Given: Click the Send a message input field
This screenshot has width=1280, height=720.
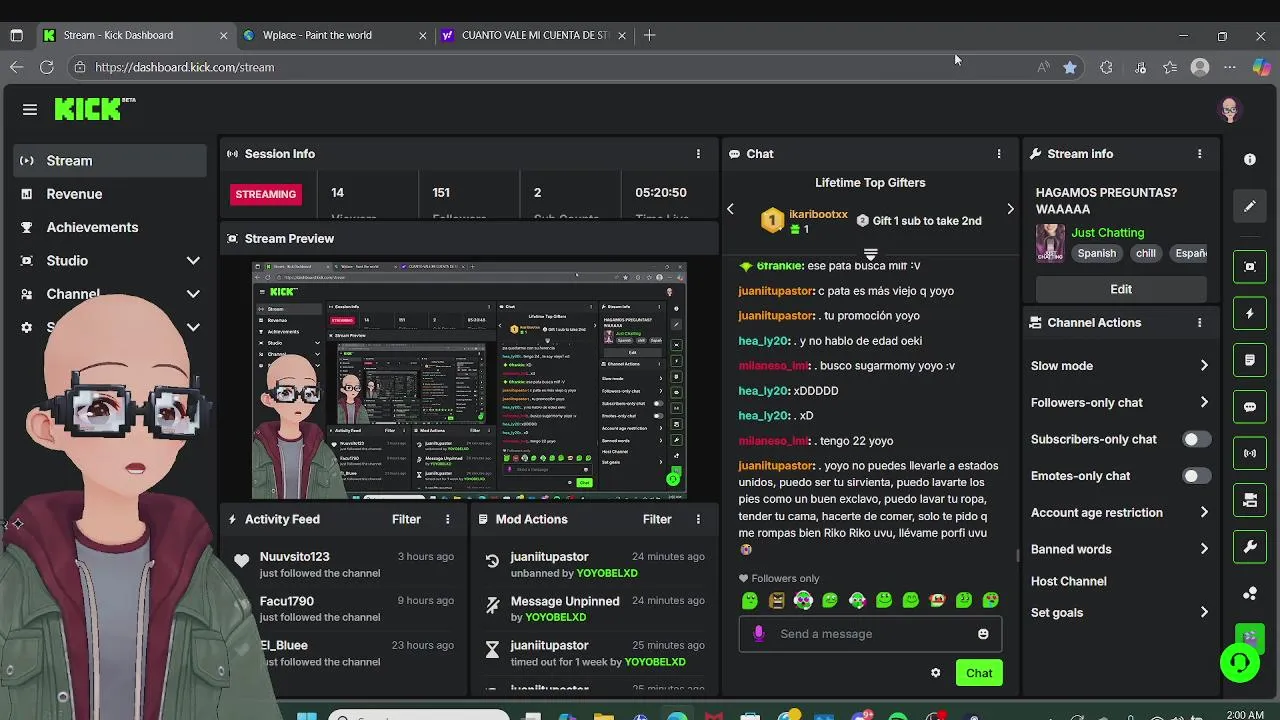Looking at the screenshot, I should click(x=870, y=634).
